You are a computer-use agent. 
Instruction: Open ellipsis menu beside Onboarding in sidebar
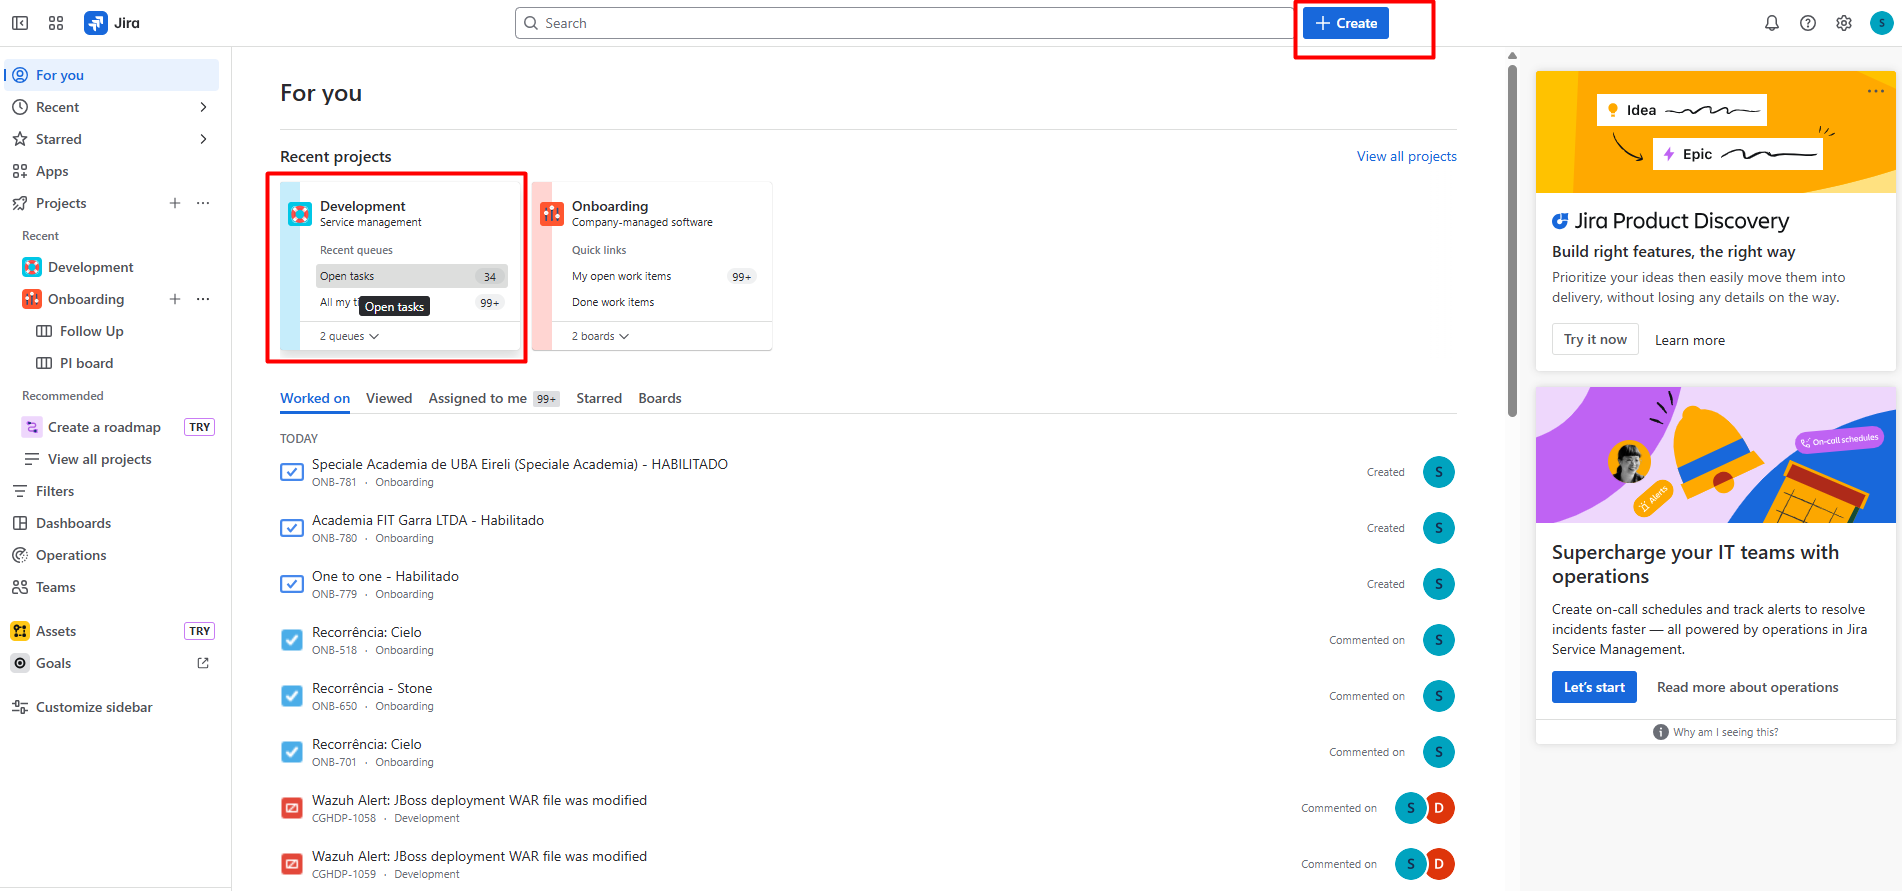203,299
